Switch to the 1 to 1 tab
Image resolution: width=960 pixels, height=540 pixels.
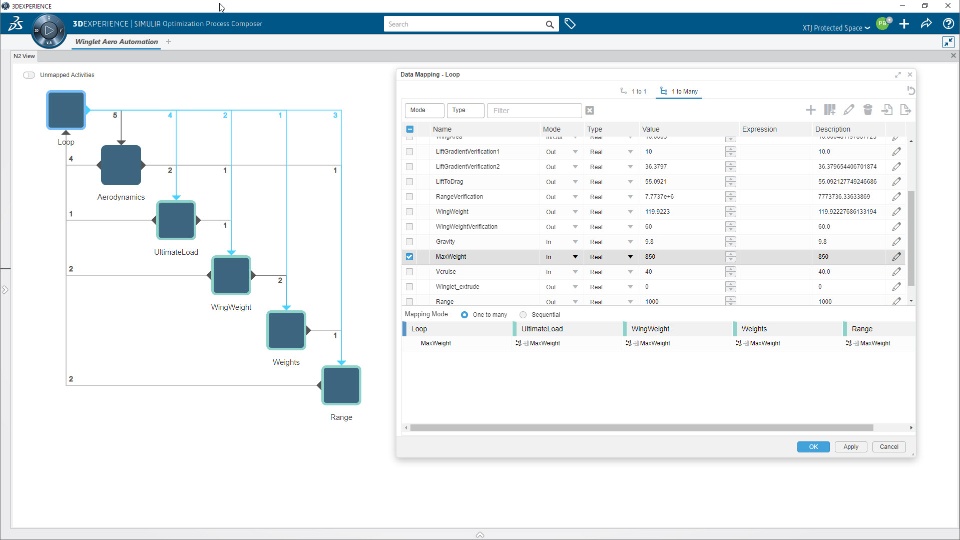coord(633,91)
